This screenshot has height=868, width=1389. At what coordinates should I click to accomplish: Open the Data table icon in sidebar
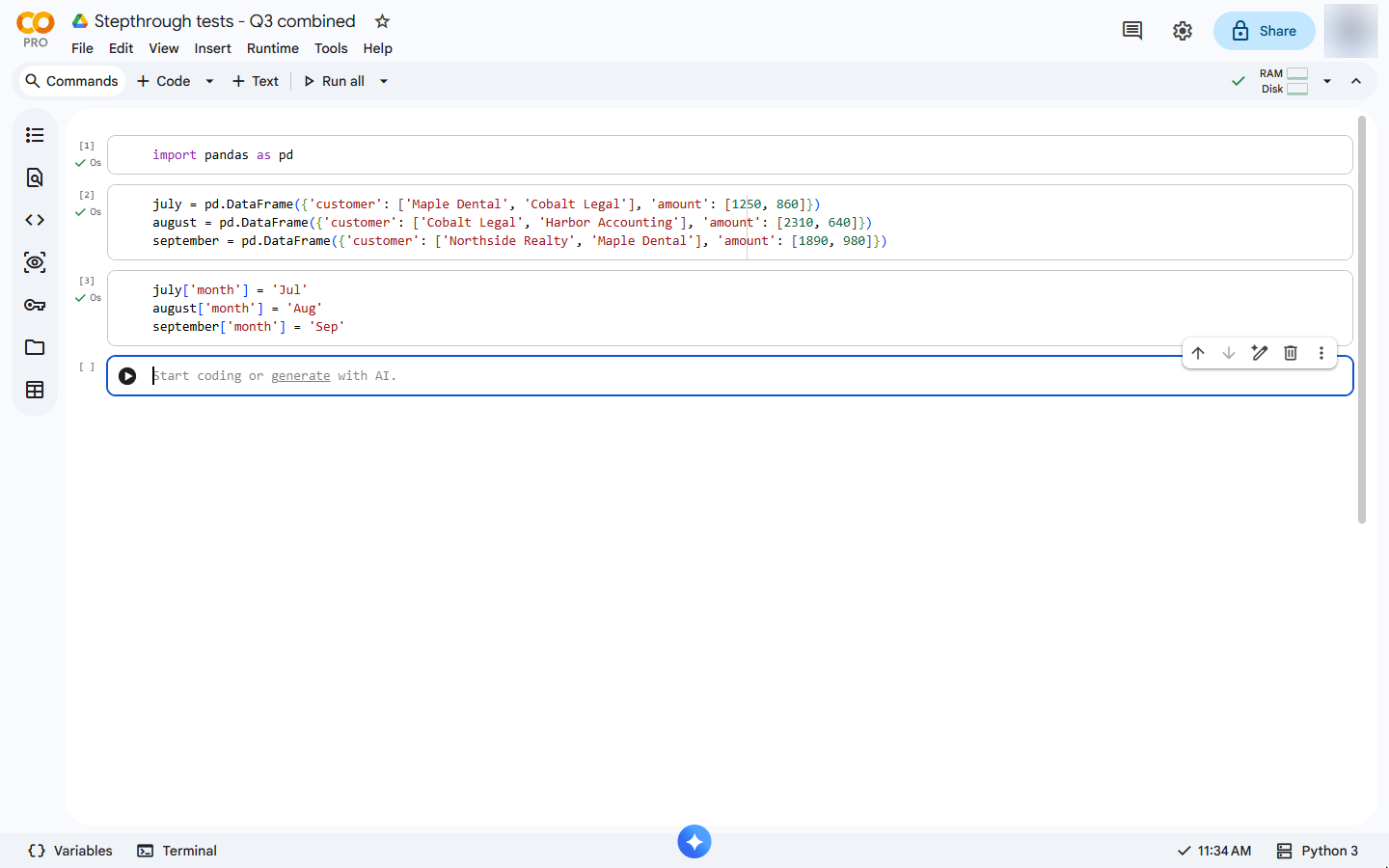pyautogui.click(x=35, y=390)
